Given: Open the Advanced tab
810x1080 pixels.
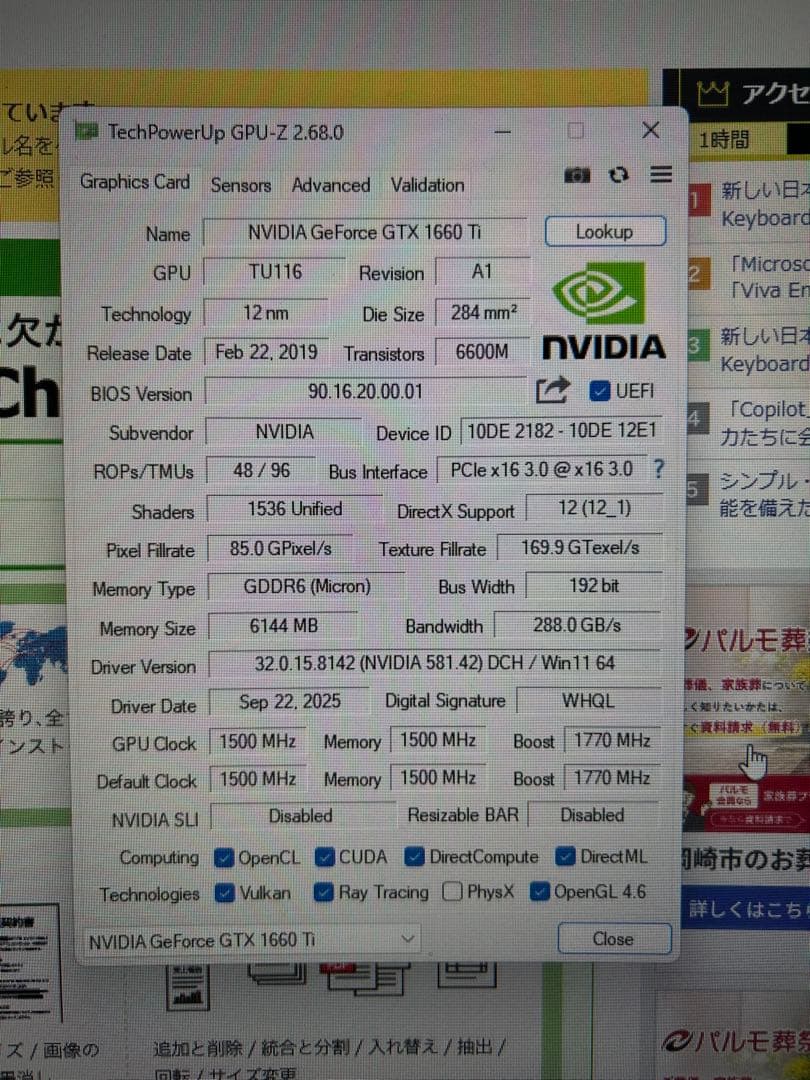Looking at the screenshot, I should click(330, 185).
